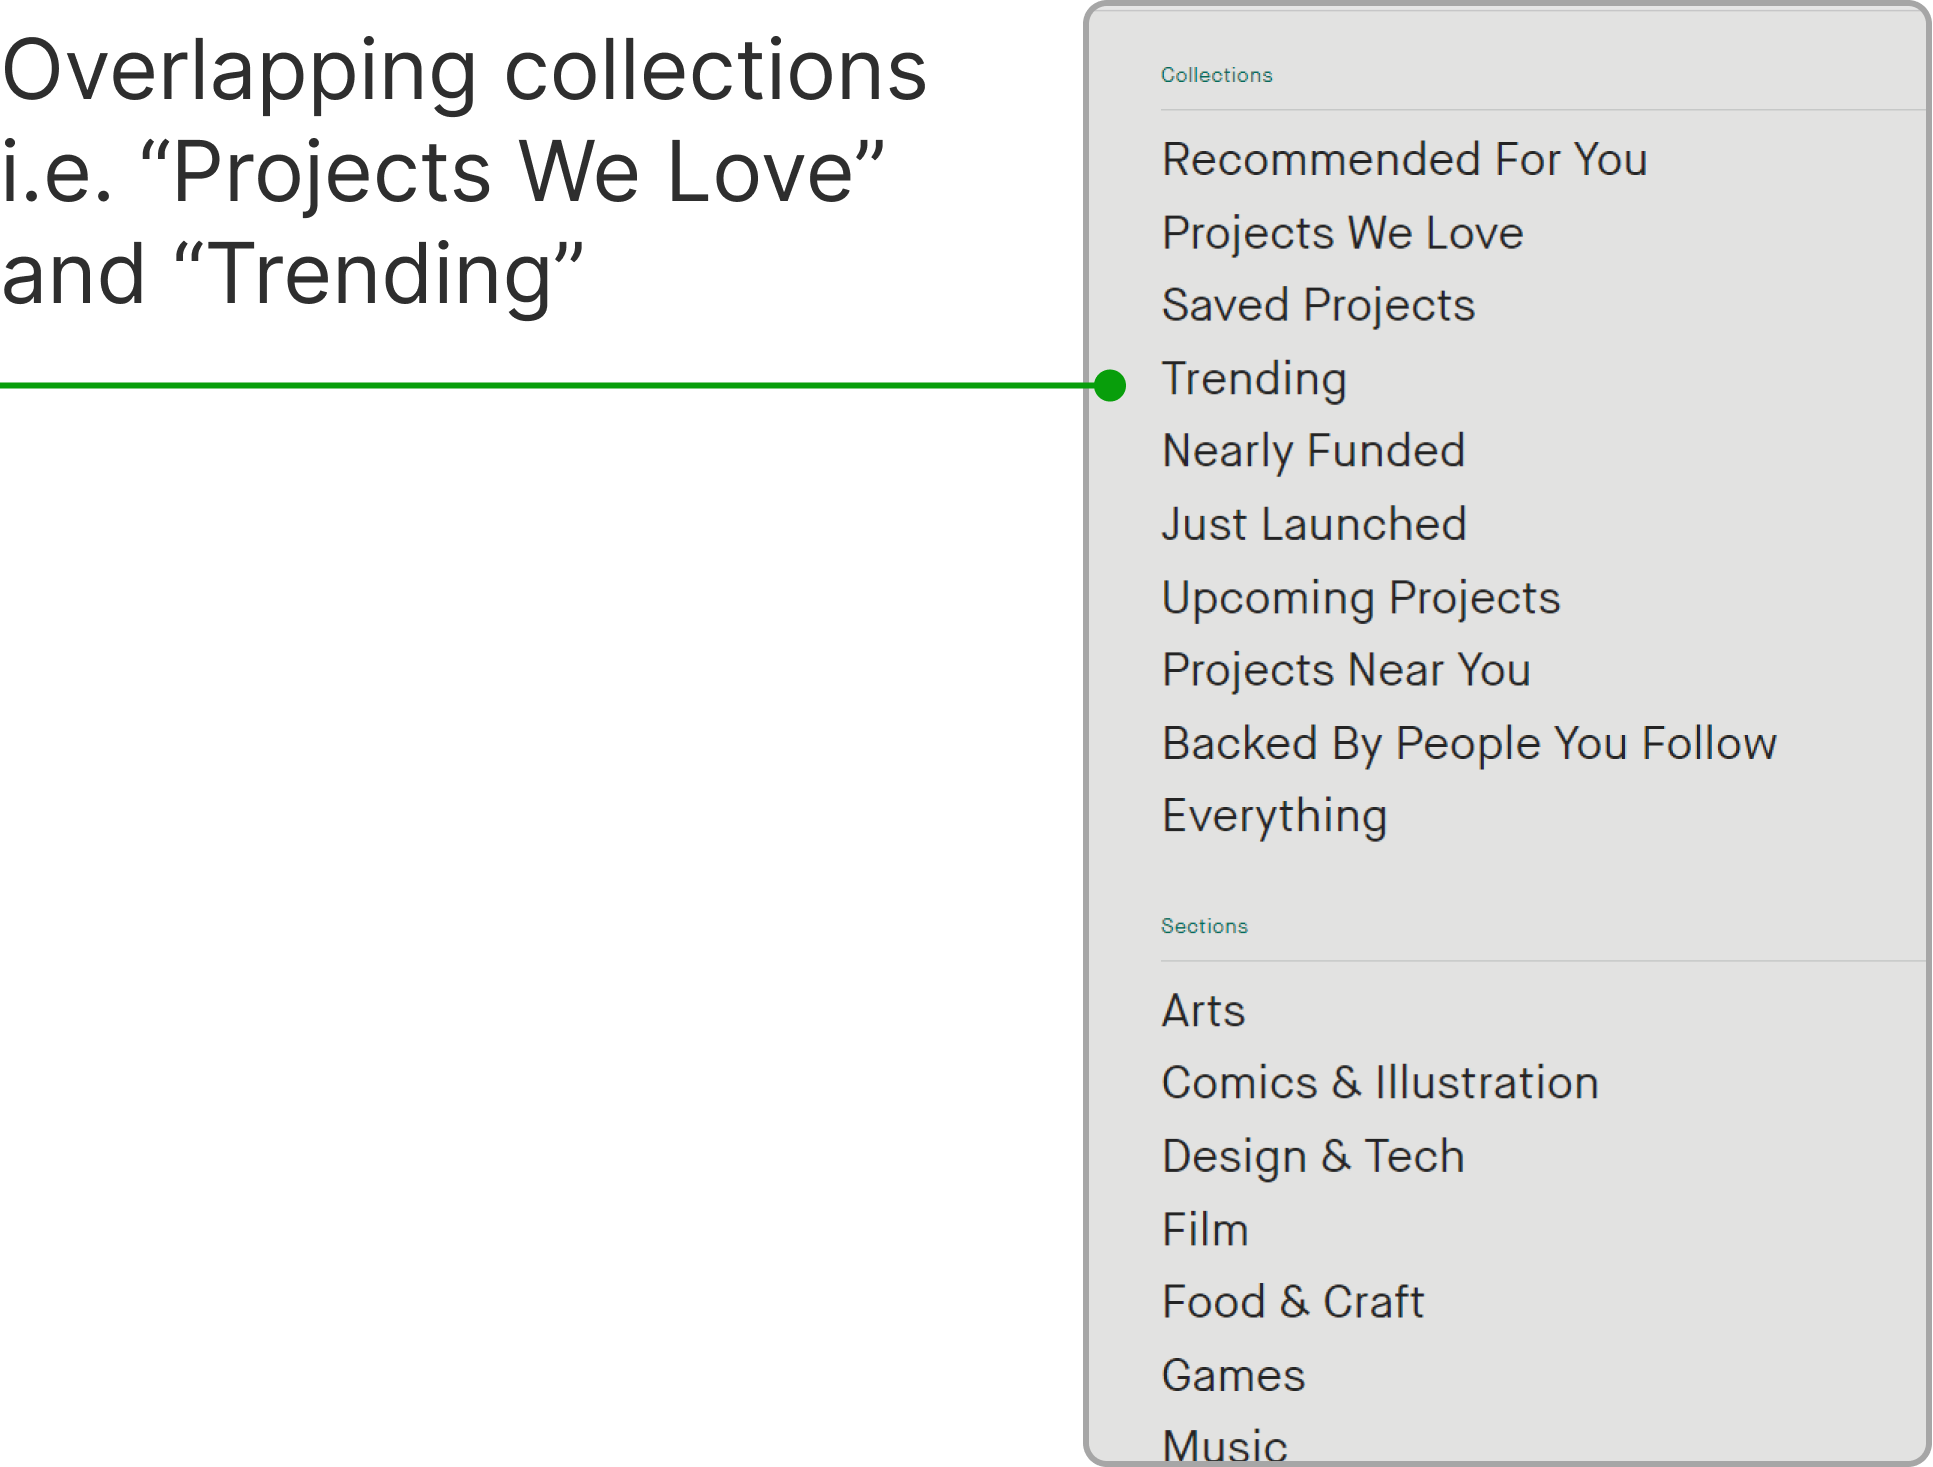Go to Saved Projects

pyautogui.click(x=1318, y=305)
